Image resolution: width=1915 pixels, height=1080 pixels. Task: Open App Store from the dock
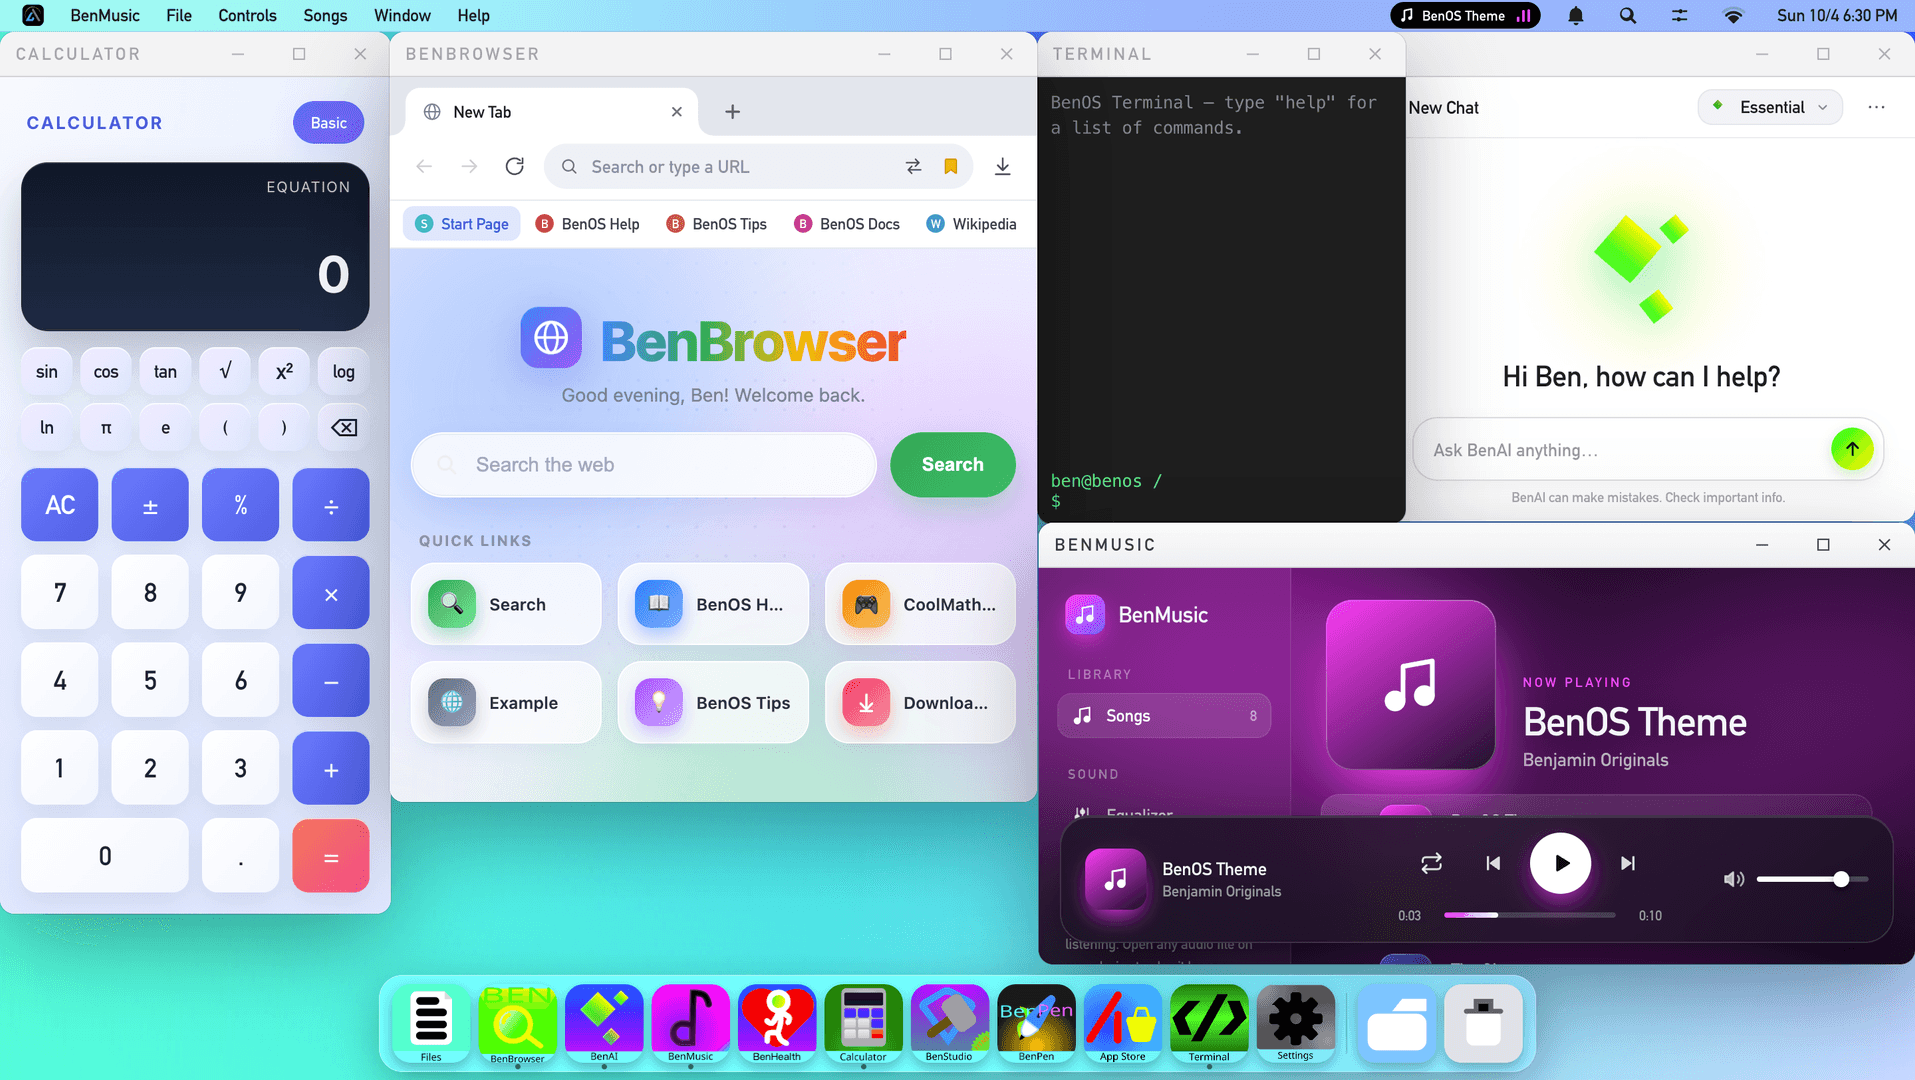pyautogui.click(x=1123, y=1022)
